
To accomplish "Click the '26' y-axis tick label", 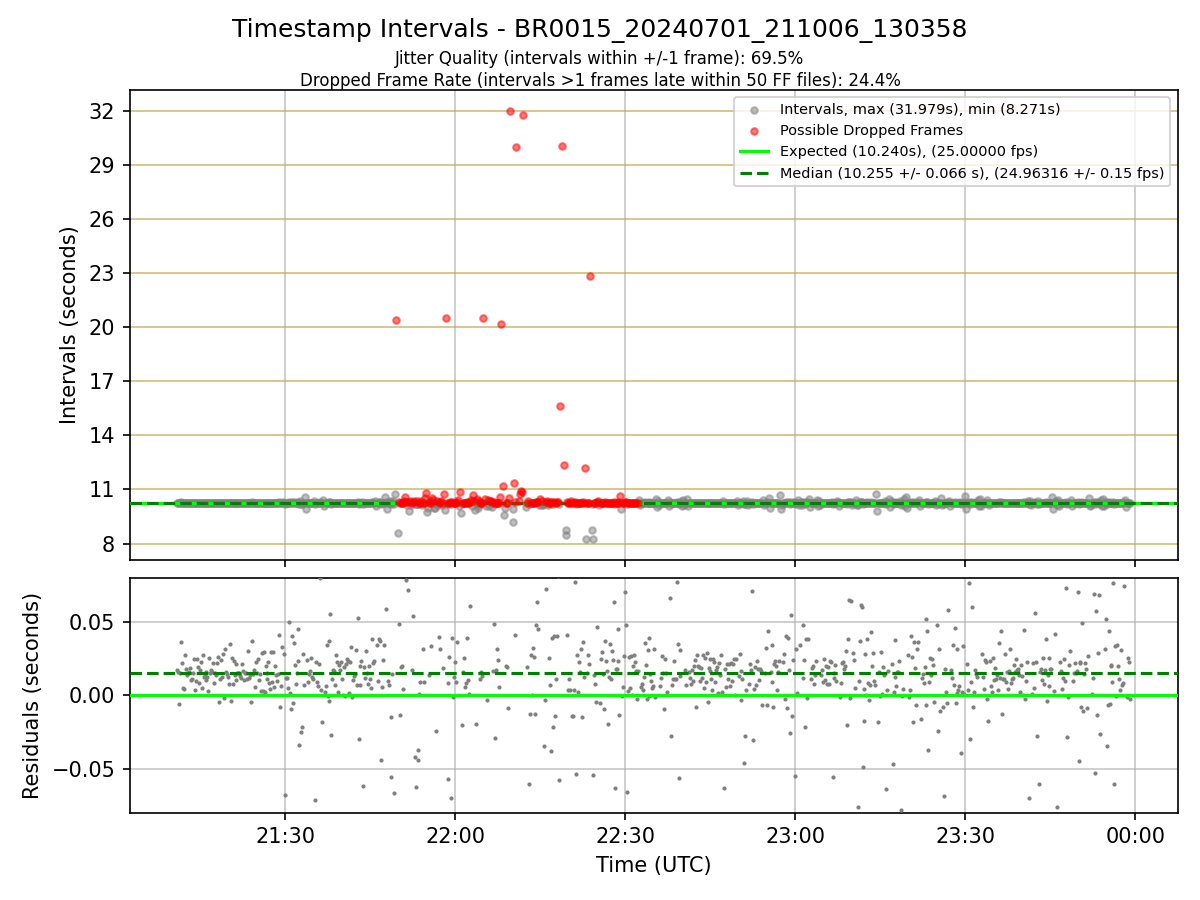I will [x=104, y=219].
